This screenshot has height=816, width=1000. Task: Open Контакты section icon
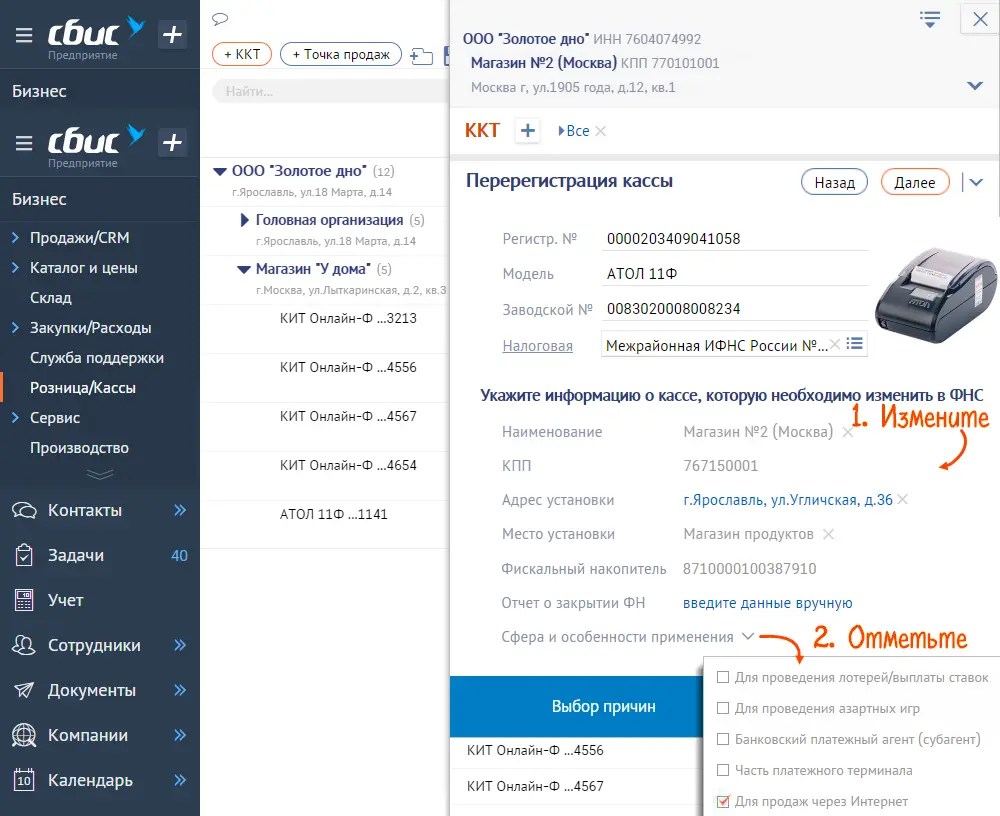(x=24, y=510)
